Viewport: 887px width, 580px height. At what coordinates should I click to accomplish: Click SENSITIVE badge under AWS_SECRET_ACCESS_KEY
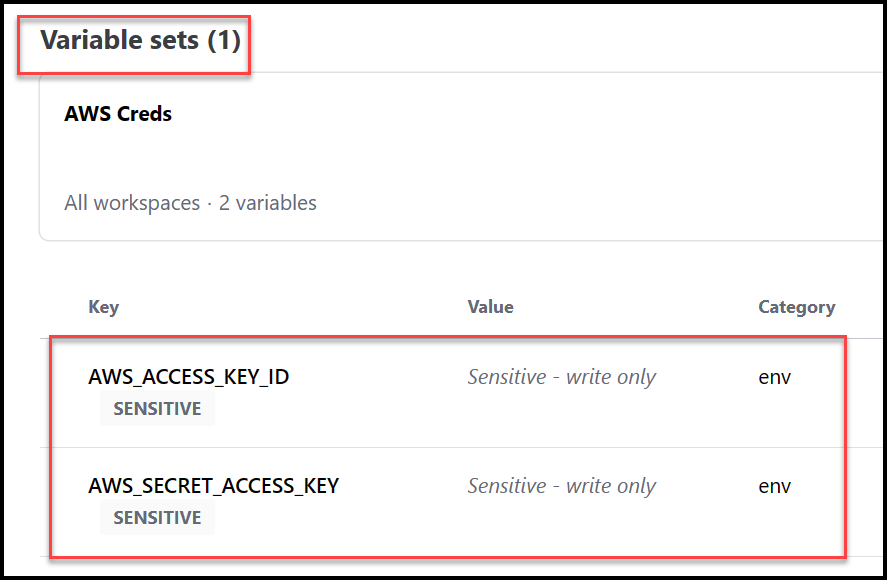pos(157,518)
